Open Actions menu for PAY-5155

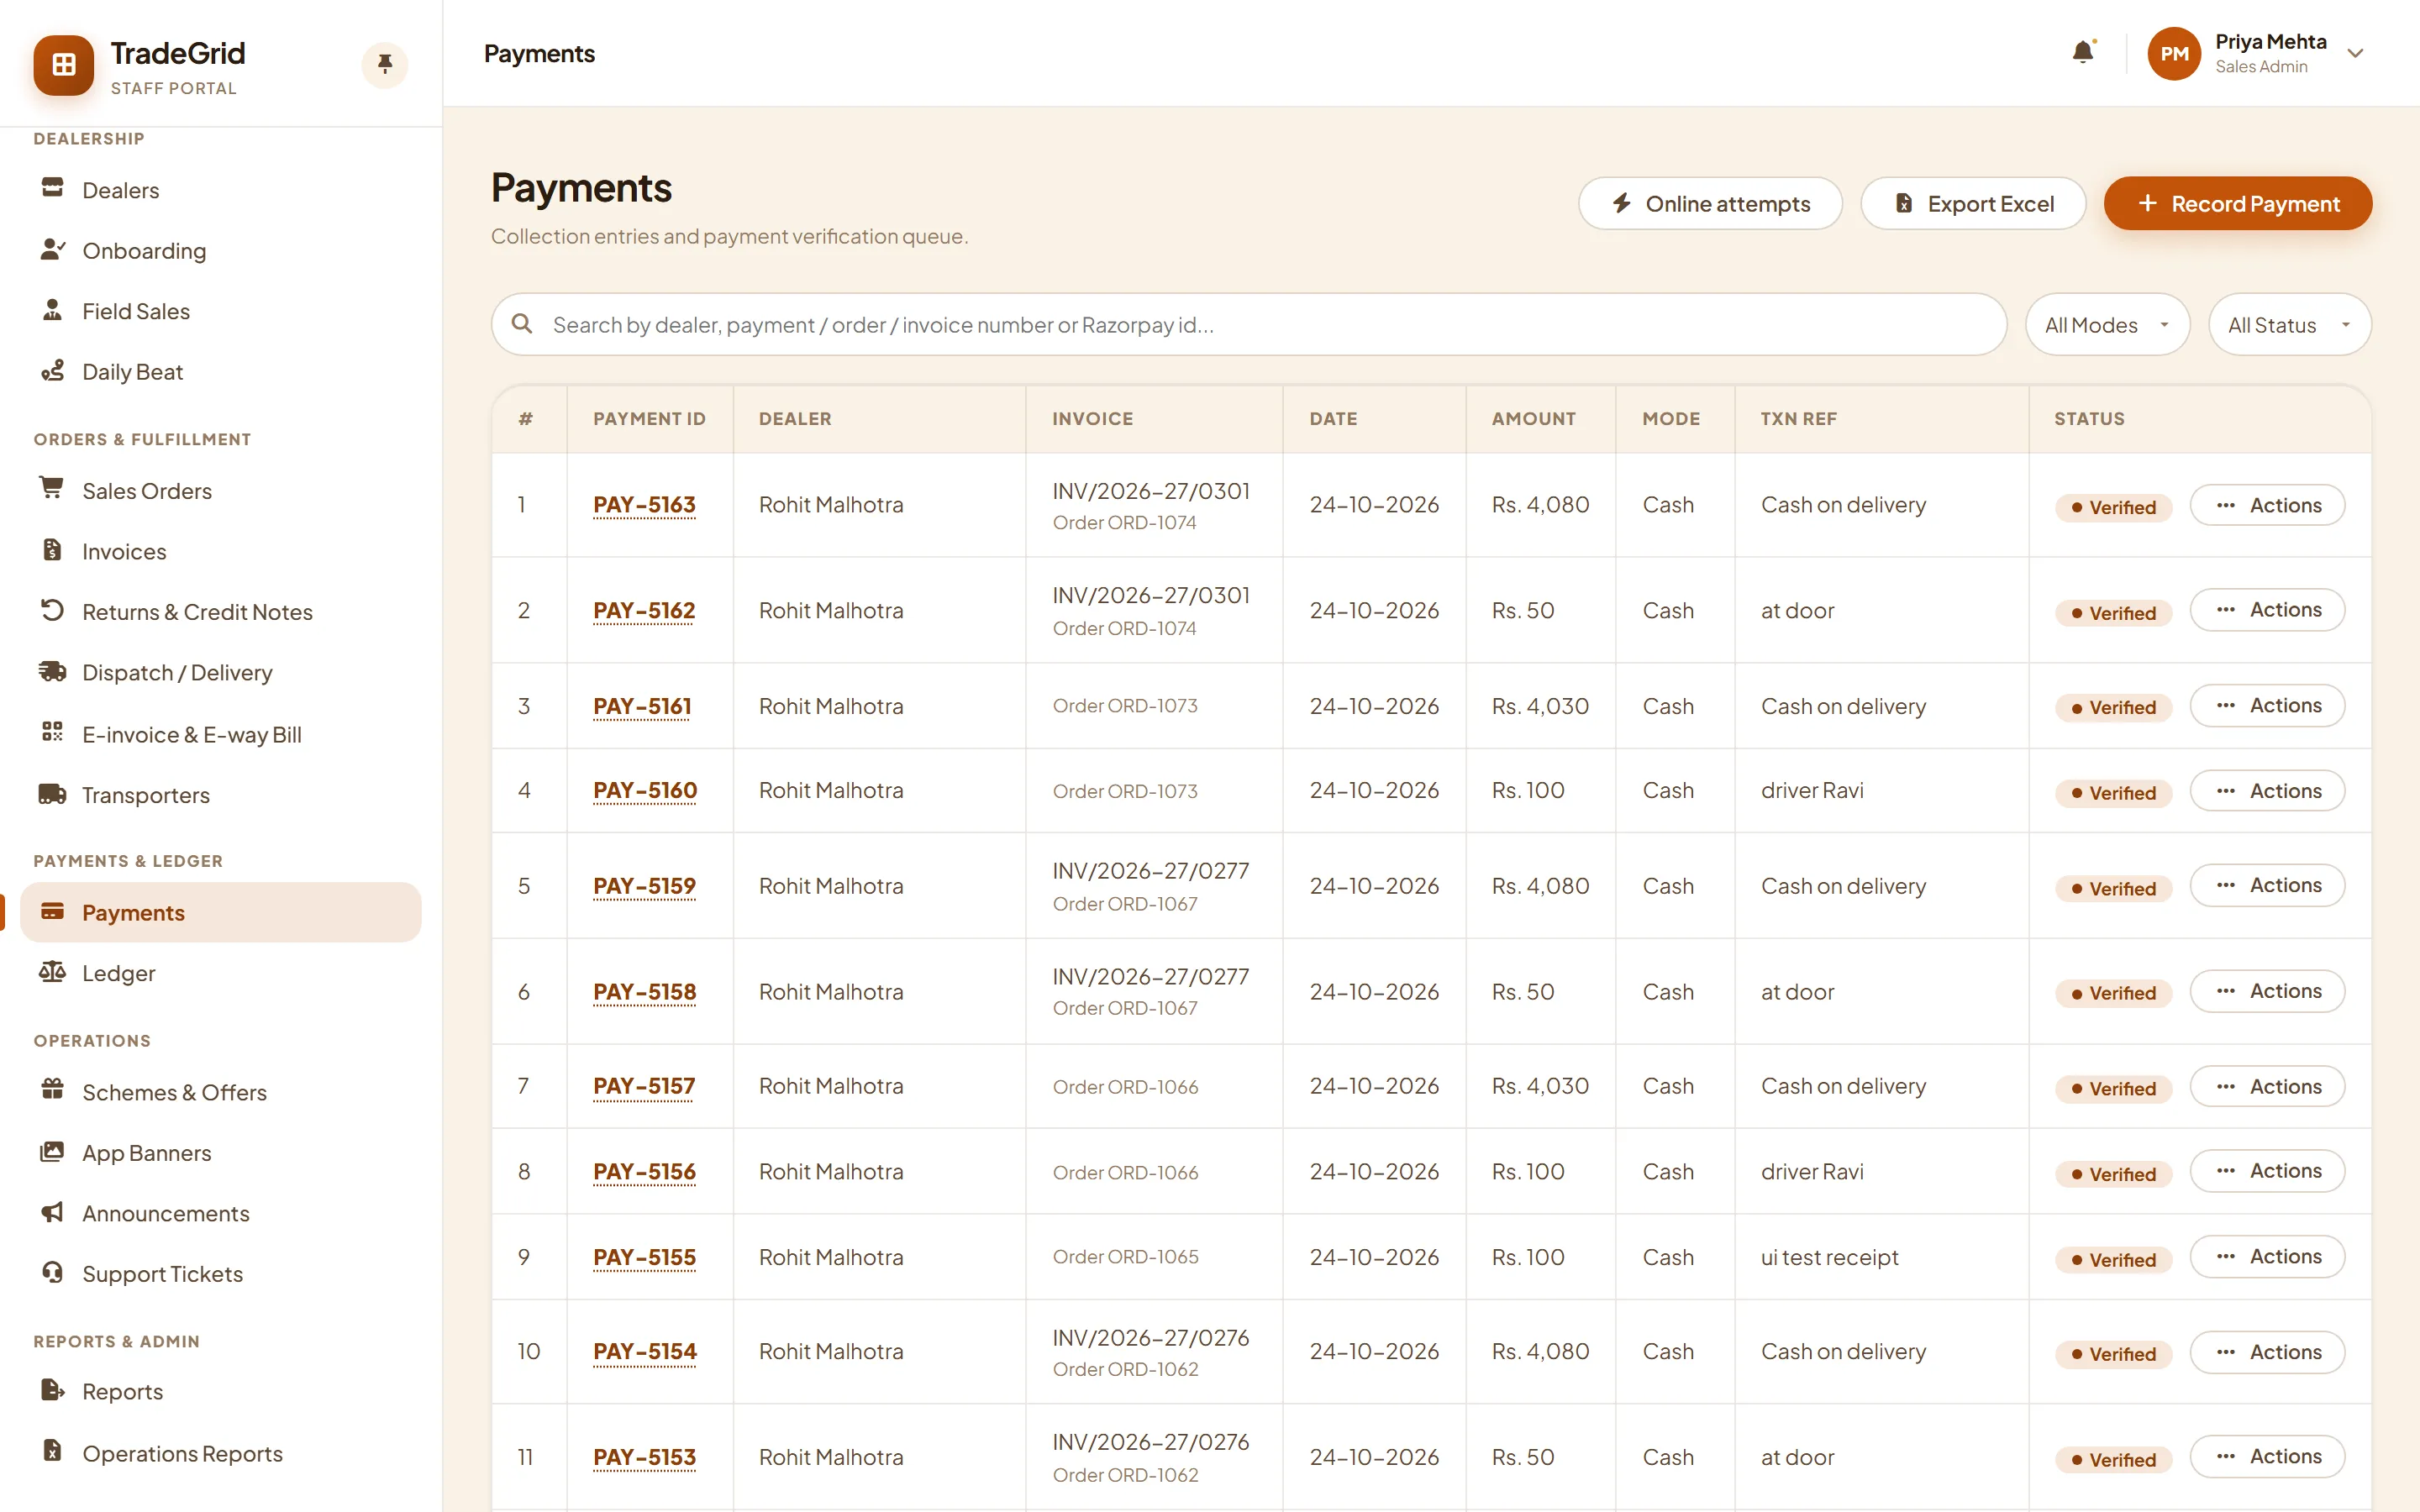2267,1257
